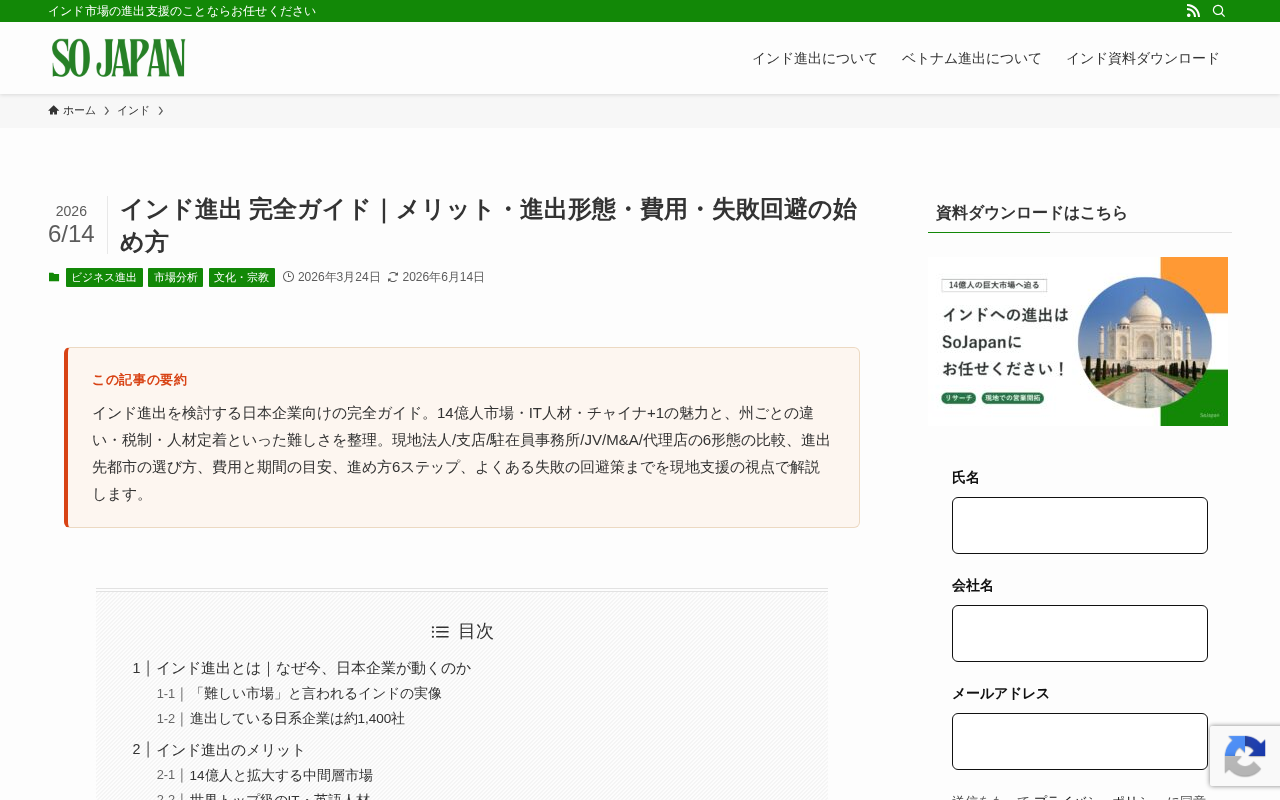Click the この記事の要約 heading
The width and height of the screenshot is (1280, 800).
tap(140, 380)
